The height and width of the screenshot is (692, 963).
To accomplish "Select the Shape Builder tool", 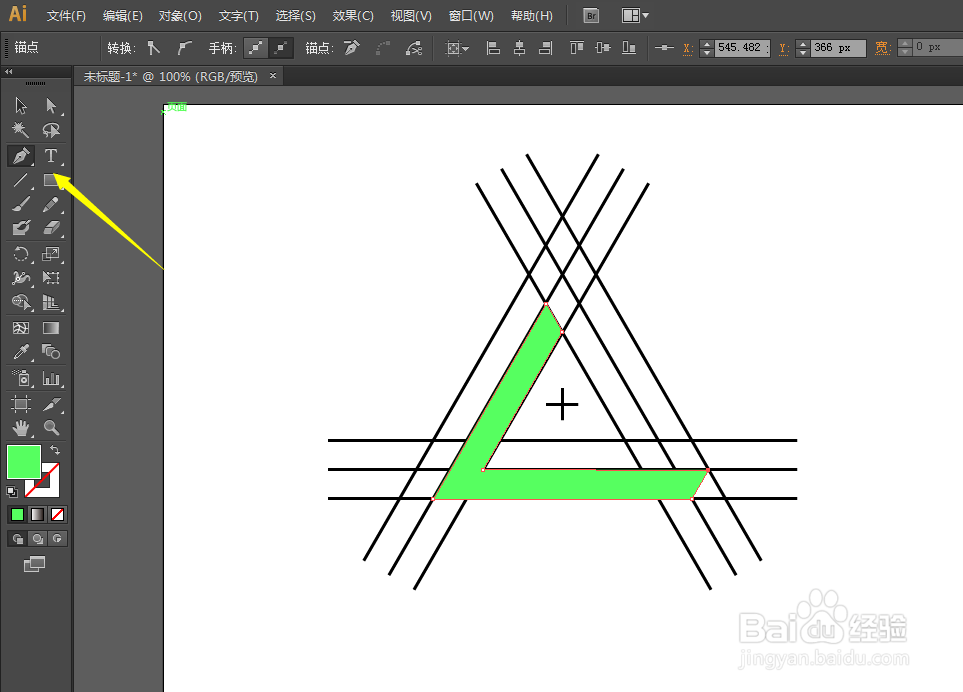I will (x=21, y=302).
